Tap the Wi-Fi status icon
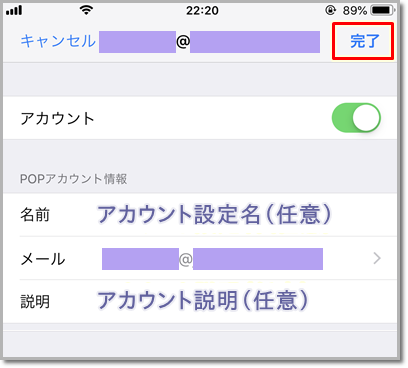Screen dimensions: 408x368 (86, 10)
